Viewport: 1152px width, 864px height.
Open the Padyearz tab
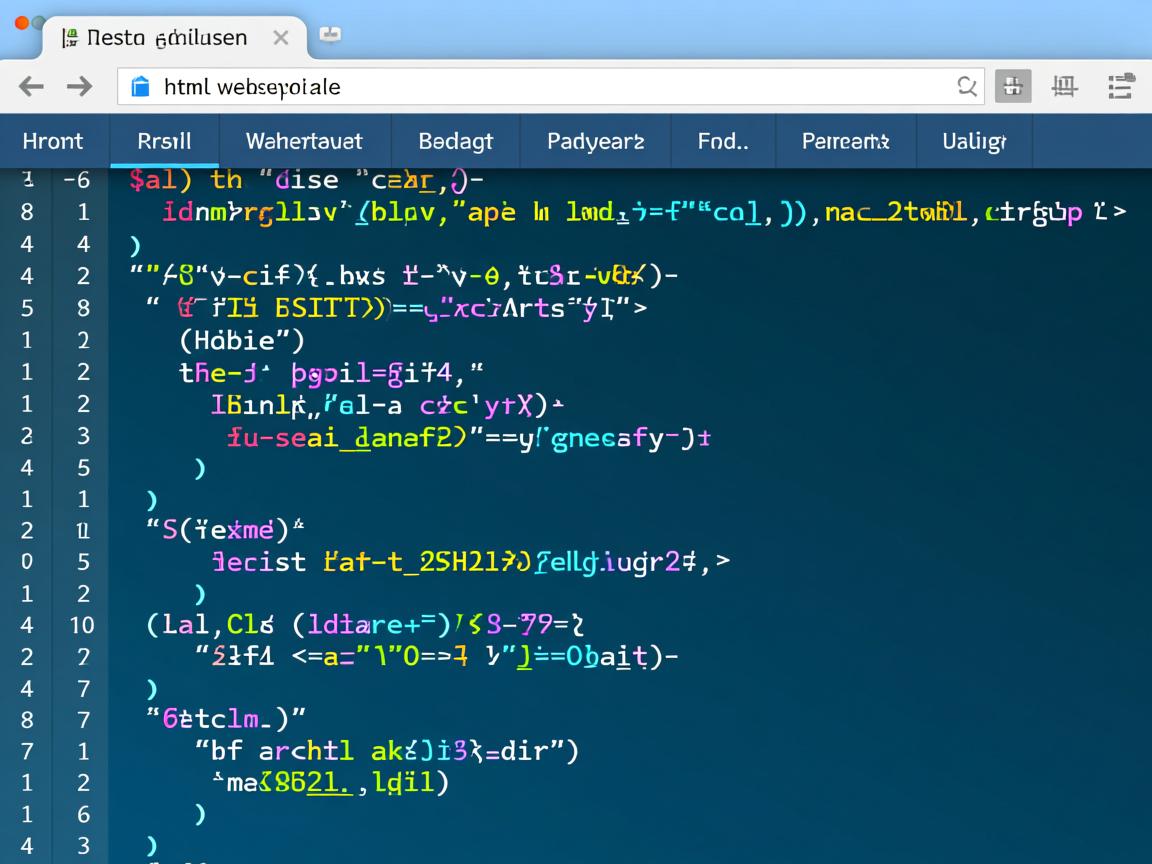click(595, 141)
